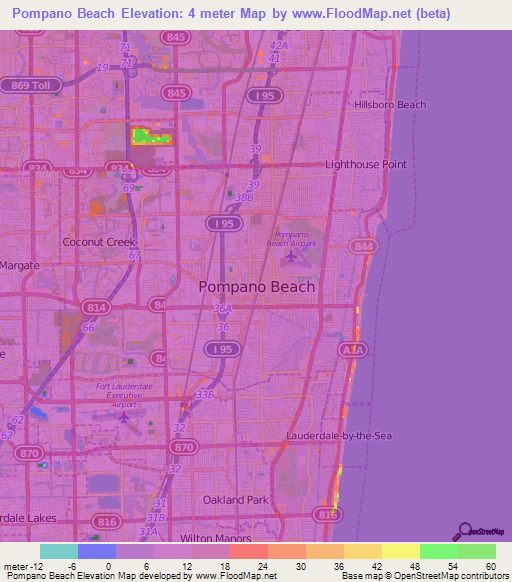Click exit number 67

[x=134, y=255]
